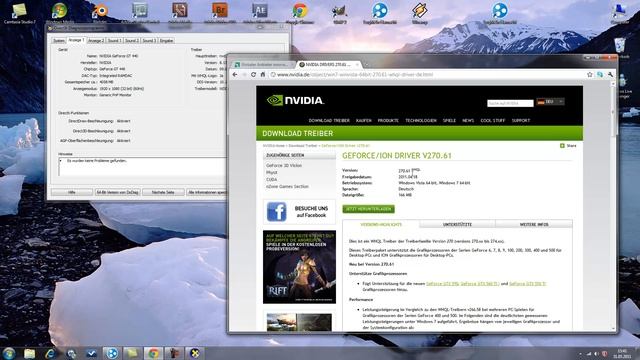Click the Chrome home button
This screenshot has height=360, width=640.
pos(263,75)
